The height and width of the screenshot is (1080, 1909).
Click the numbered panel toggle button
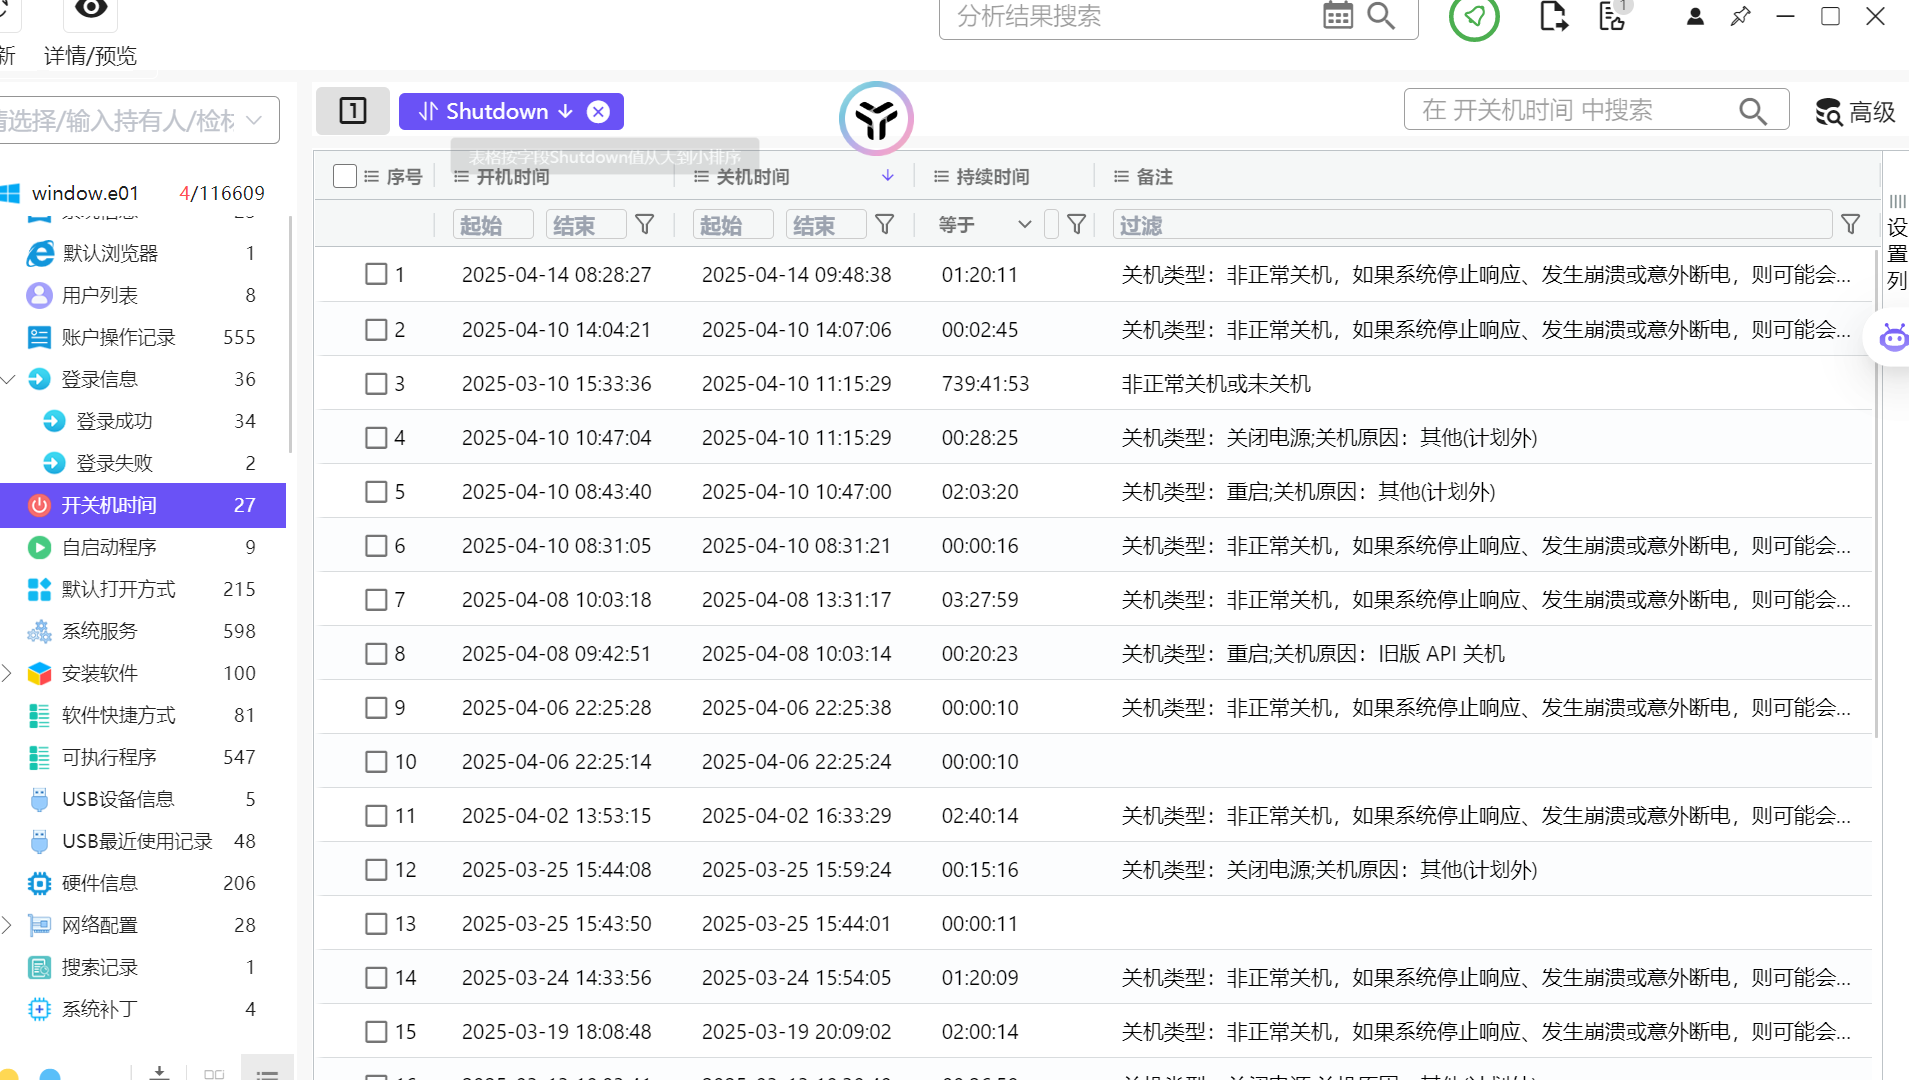[x=353, y=111]
